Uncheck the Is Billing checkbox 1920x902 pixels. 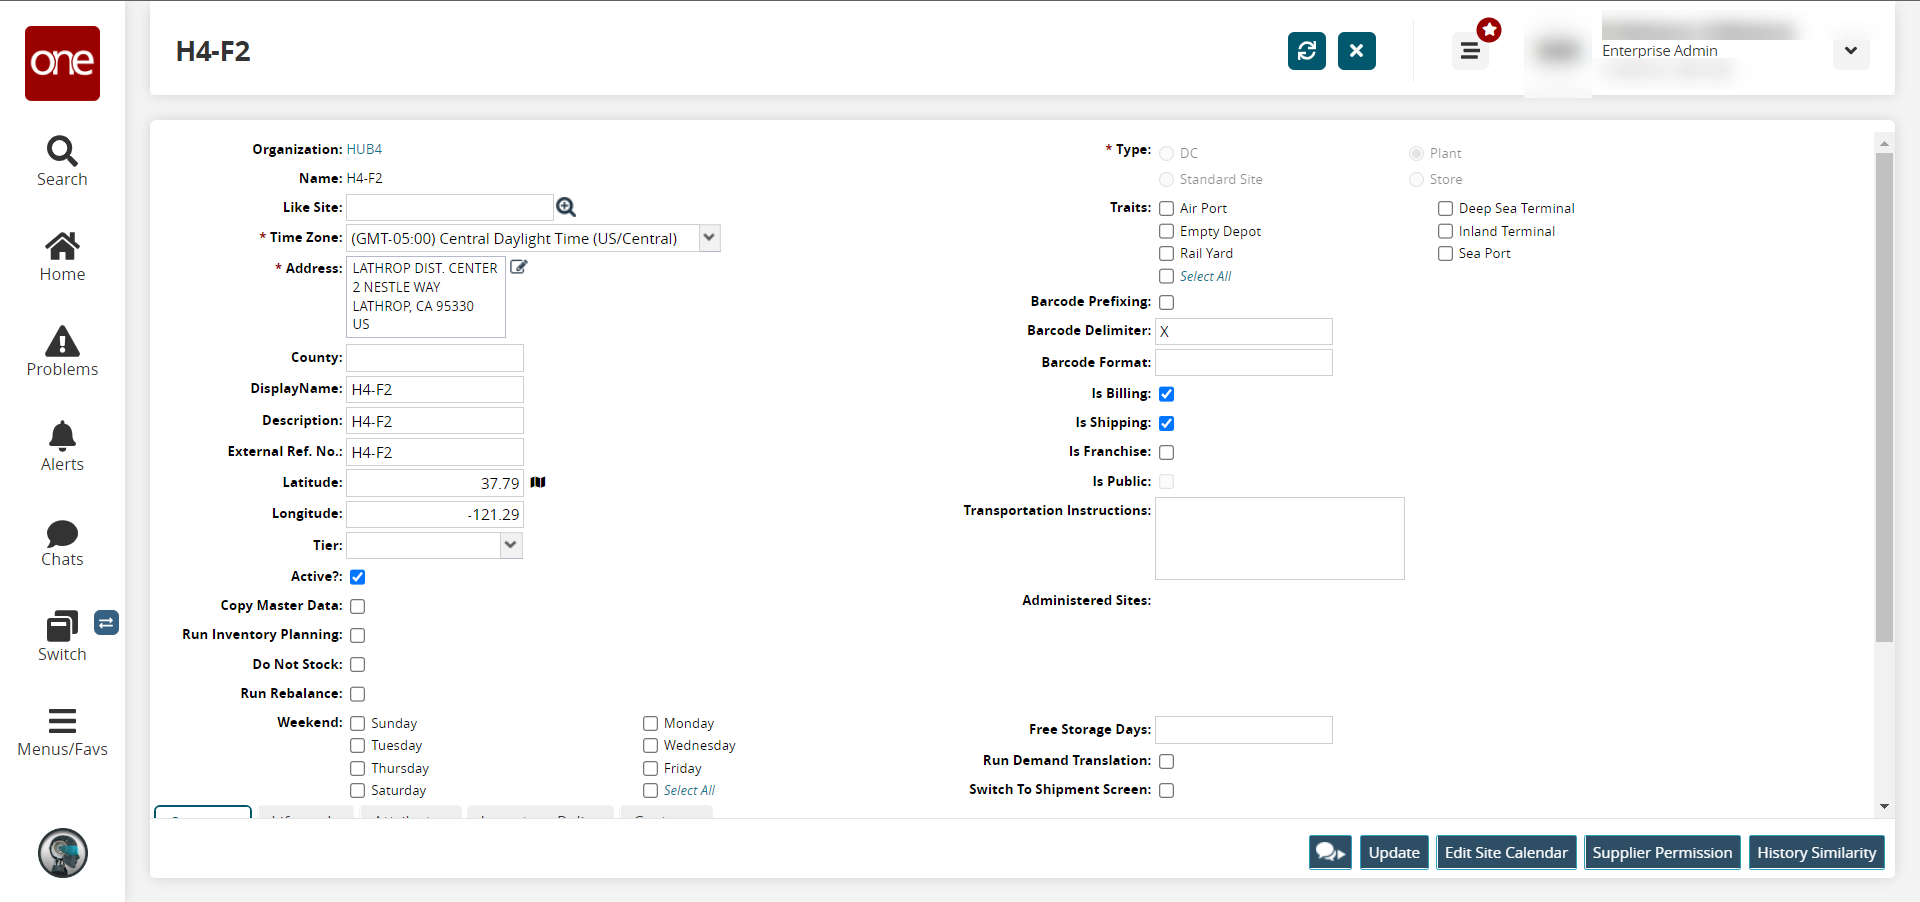click(1166, 394)
